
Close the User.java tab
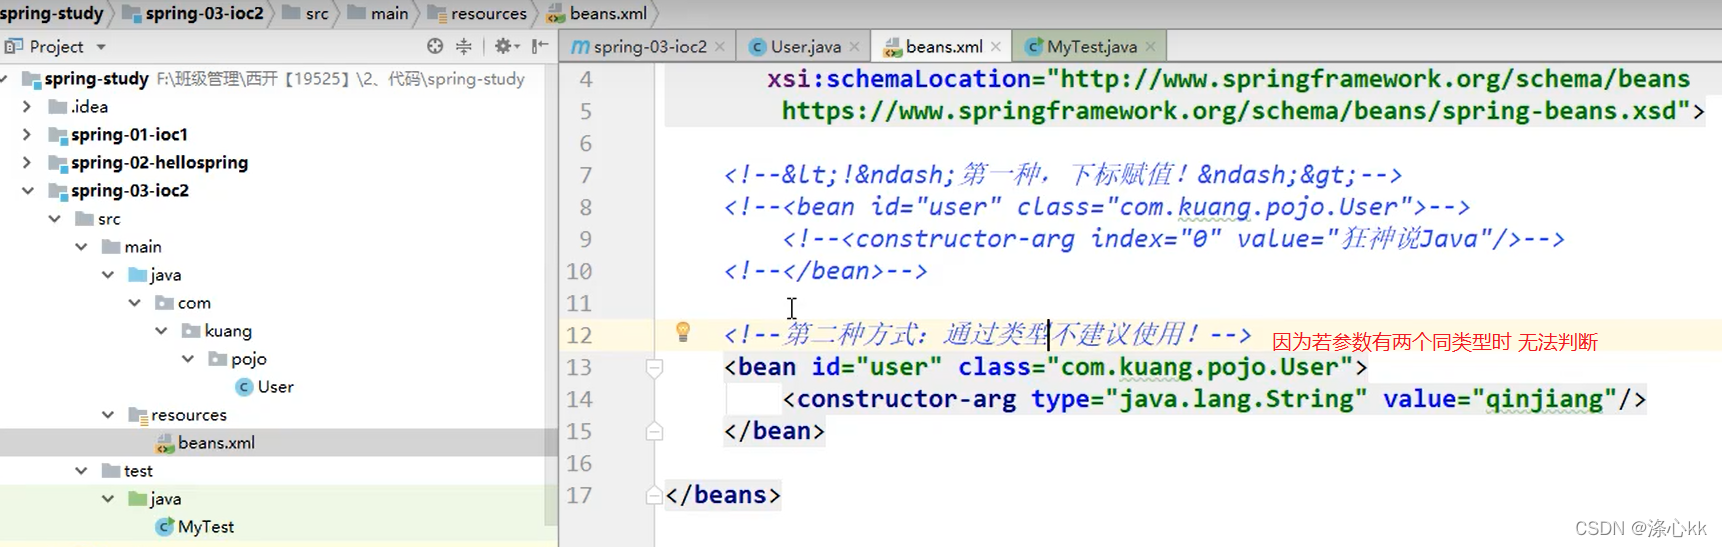(x=854, y=46)
